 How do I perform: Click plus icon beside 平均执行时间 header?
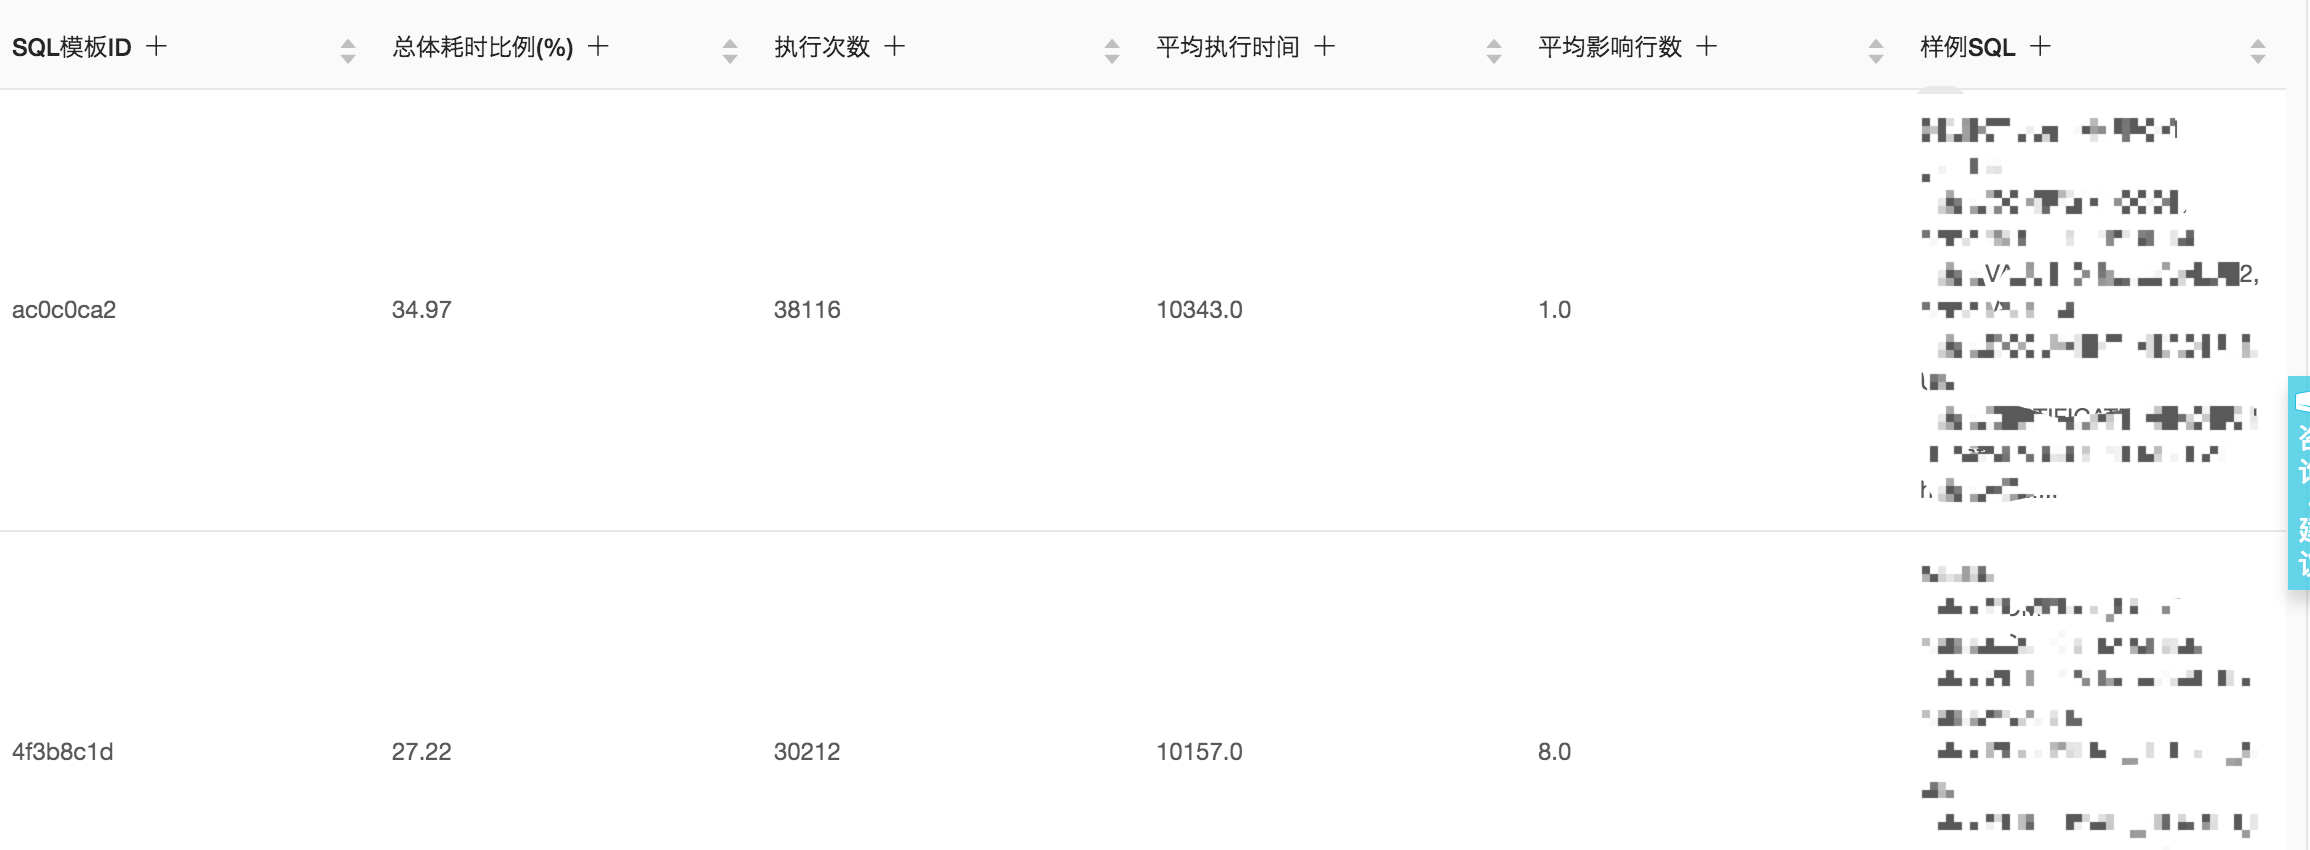1325,46
